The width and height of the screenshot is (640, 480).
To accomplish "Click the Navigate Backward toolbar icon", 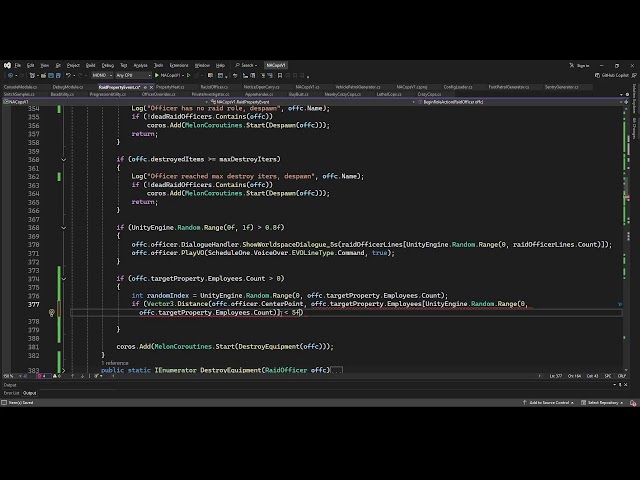I will click(x=11, y=75).
